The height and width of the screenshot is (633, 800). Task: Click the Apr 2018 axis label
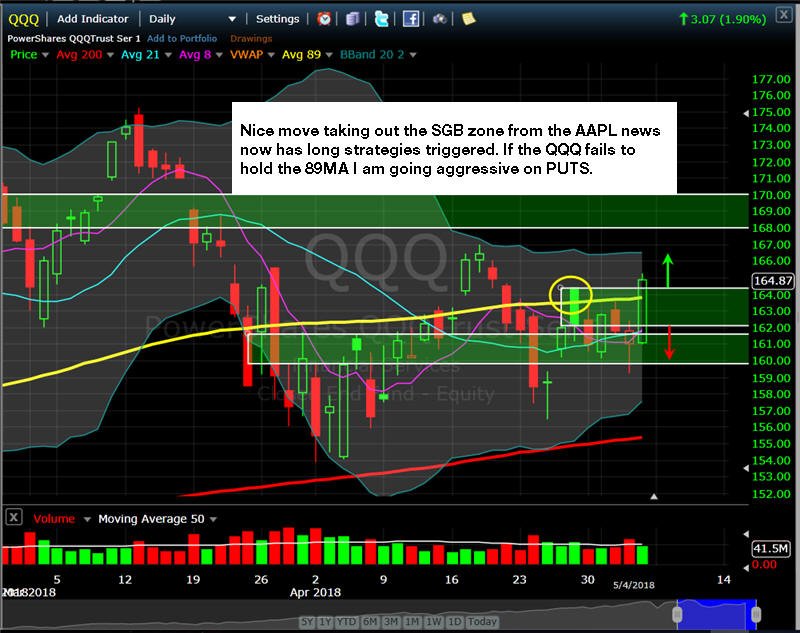pyautogui.click(x=315, y=592)
